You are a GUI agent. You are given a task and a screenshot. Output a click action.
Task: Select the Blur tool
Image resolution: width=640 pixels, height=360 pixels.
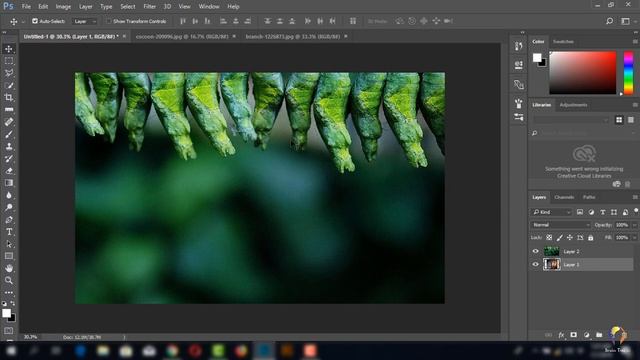(9, 195)
